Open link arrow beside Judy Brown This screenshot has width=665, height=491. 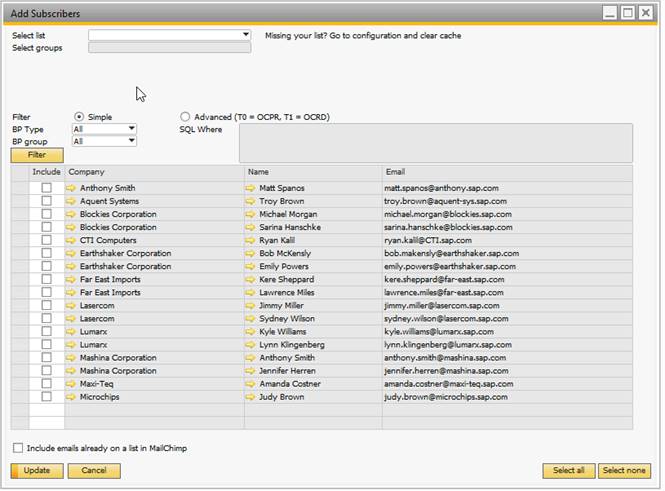(251, 397)
